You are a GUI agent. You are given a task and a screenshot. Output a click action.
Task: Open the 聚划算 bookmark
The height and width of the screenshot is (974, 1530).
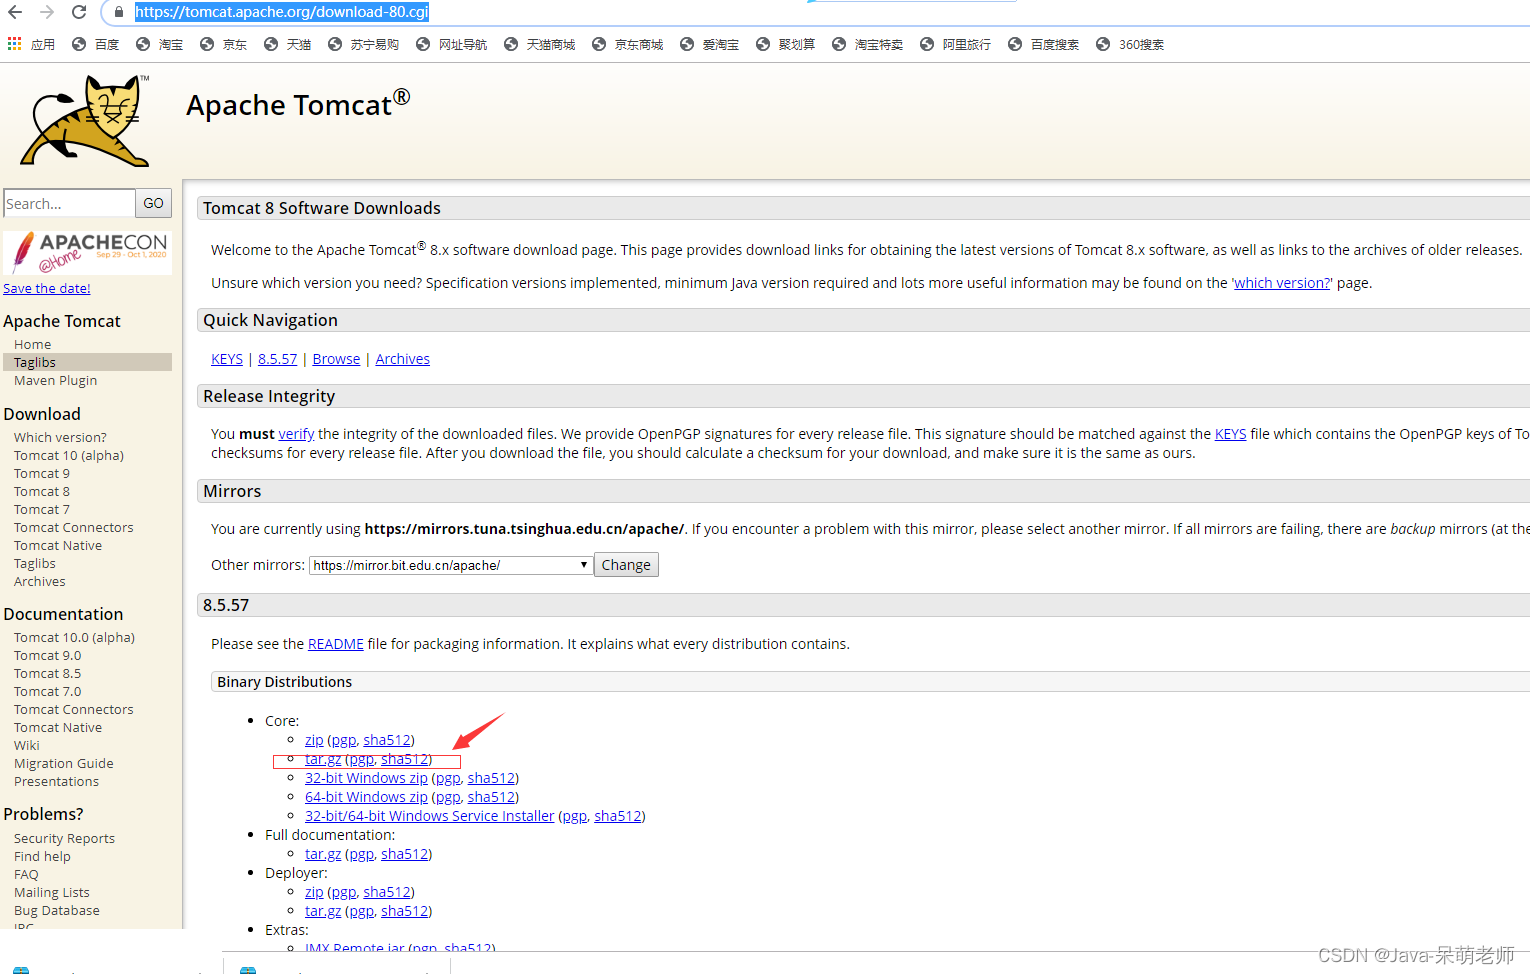(x=786, y=44)
